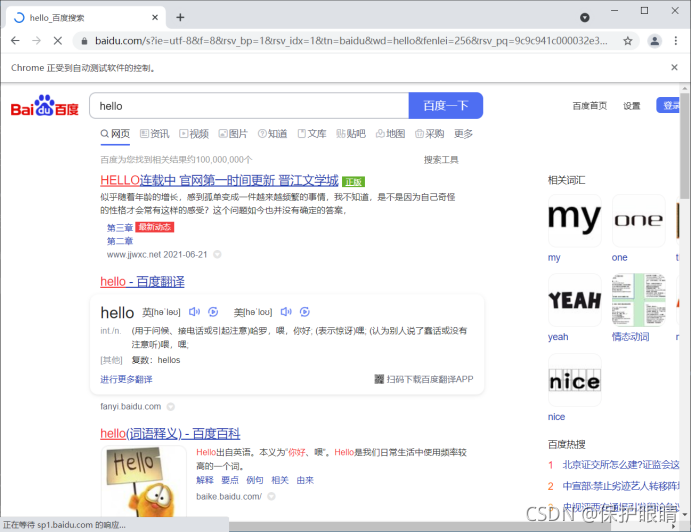Open 解释 baike sublink

[205, 480]
